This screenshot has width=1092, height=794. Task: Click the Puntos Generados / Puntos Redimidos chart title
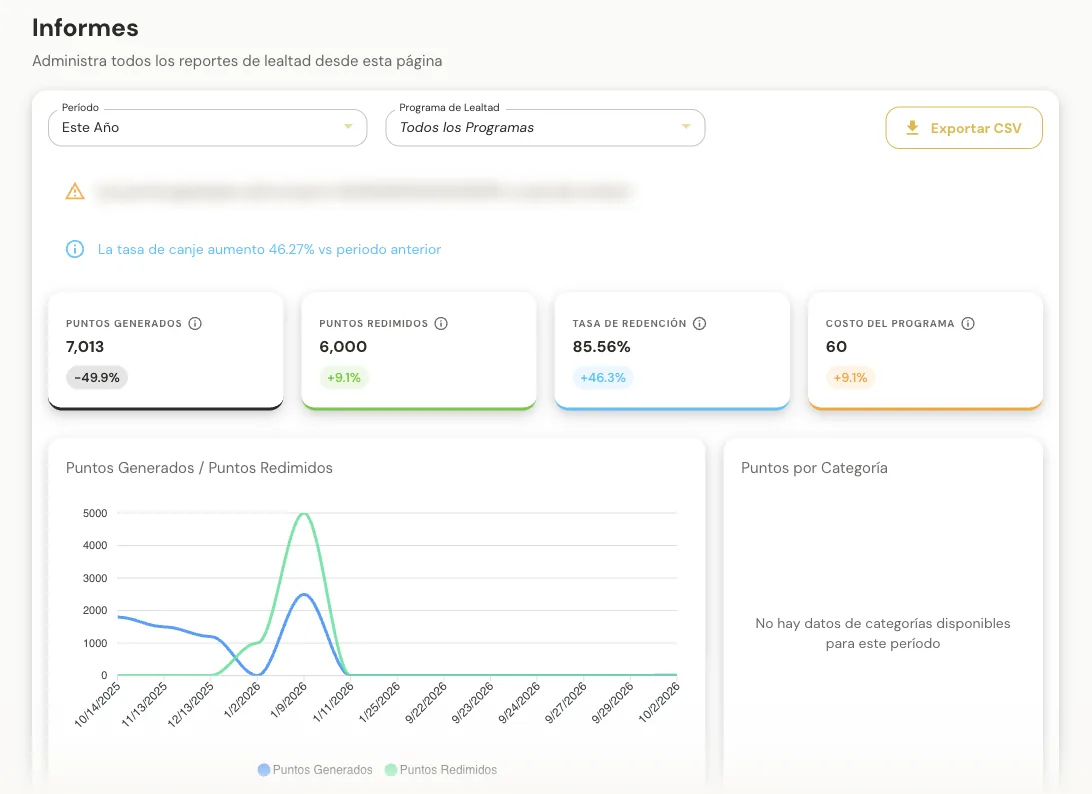pyautogui.click(x=199, y=468)
